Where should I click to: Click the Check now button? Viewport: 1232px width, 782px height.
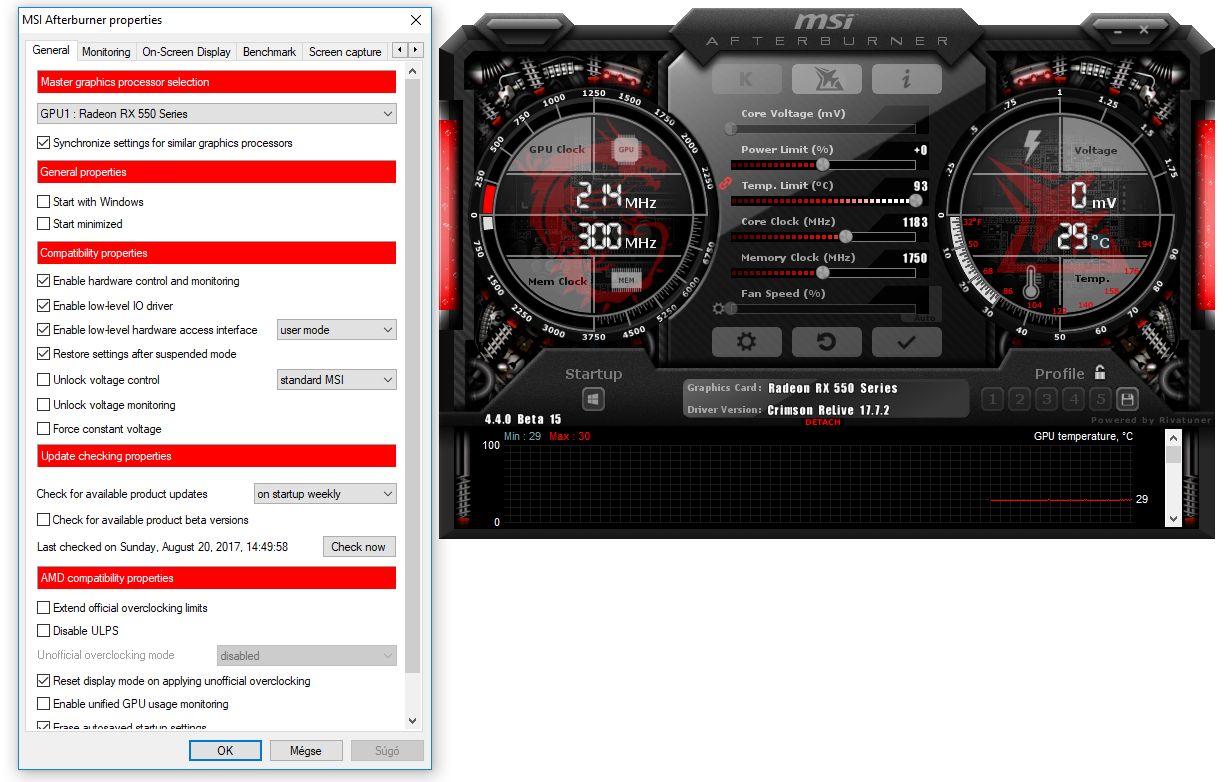coord(359,547)
